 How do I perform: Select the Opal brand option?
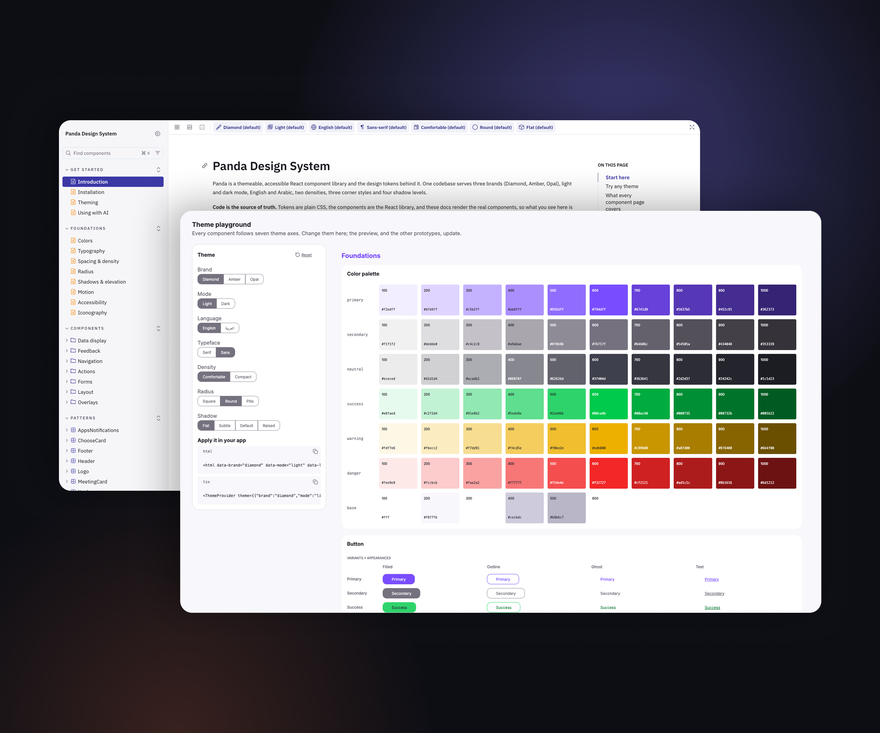[x=254, y=279]
